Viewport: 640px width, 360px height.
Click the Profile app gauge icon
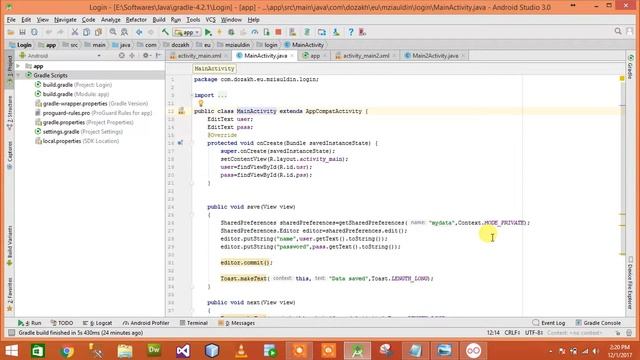[x=255, y=32]
